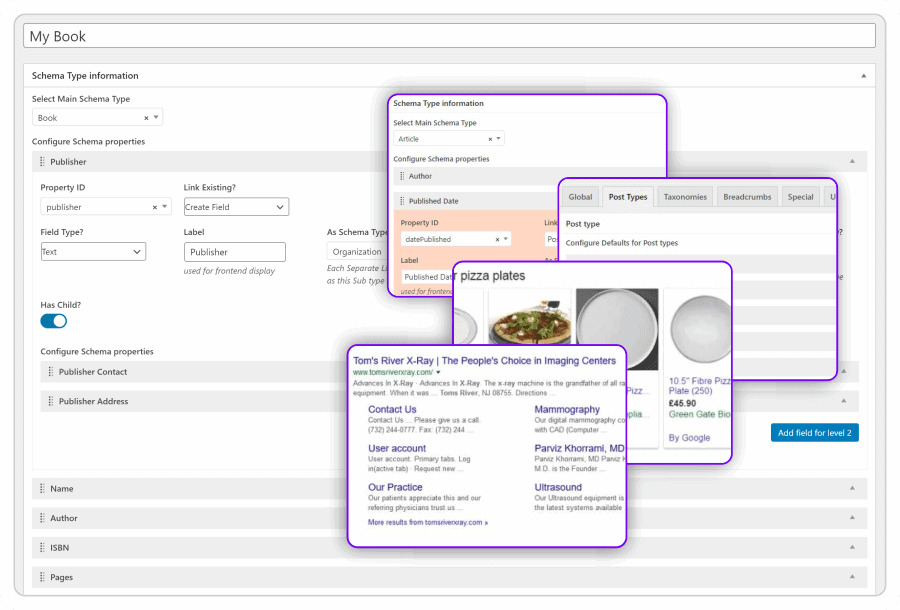Click the My Book title field

449,36
